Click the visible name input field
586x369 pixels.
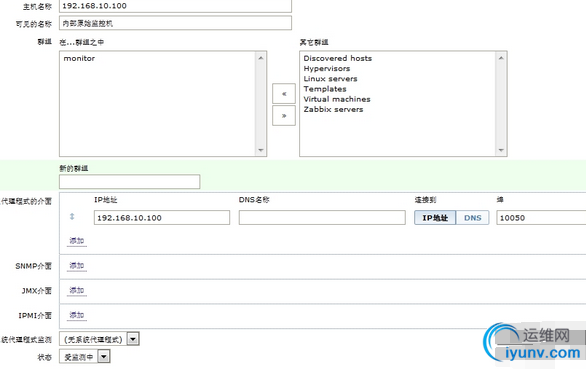pyautogui.click(x=175, y=23)
